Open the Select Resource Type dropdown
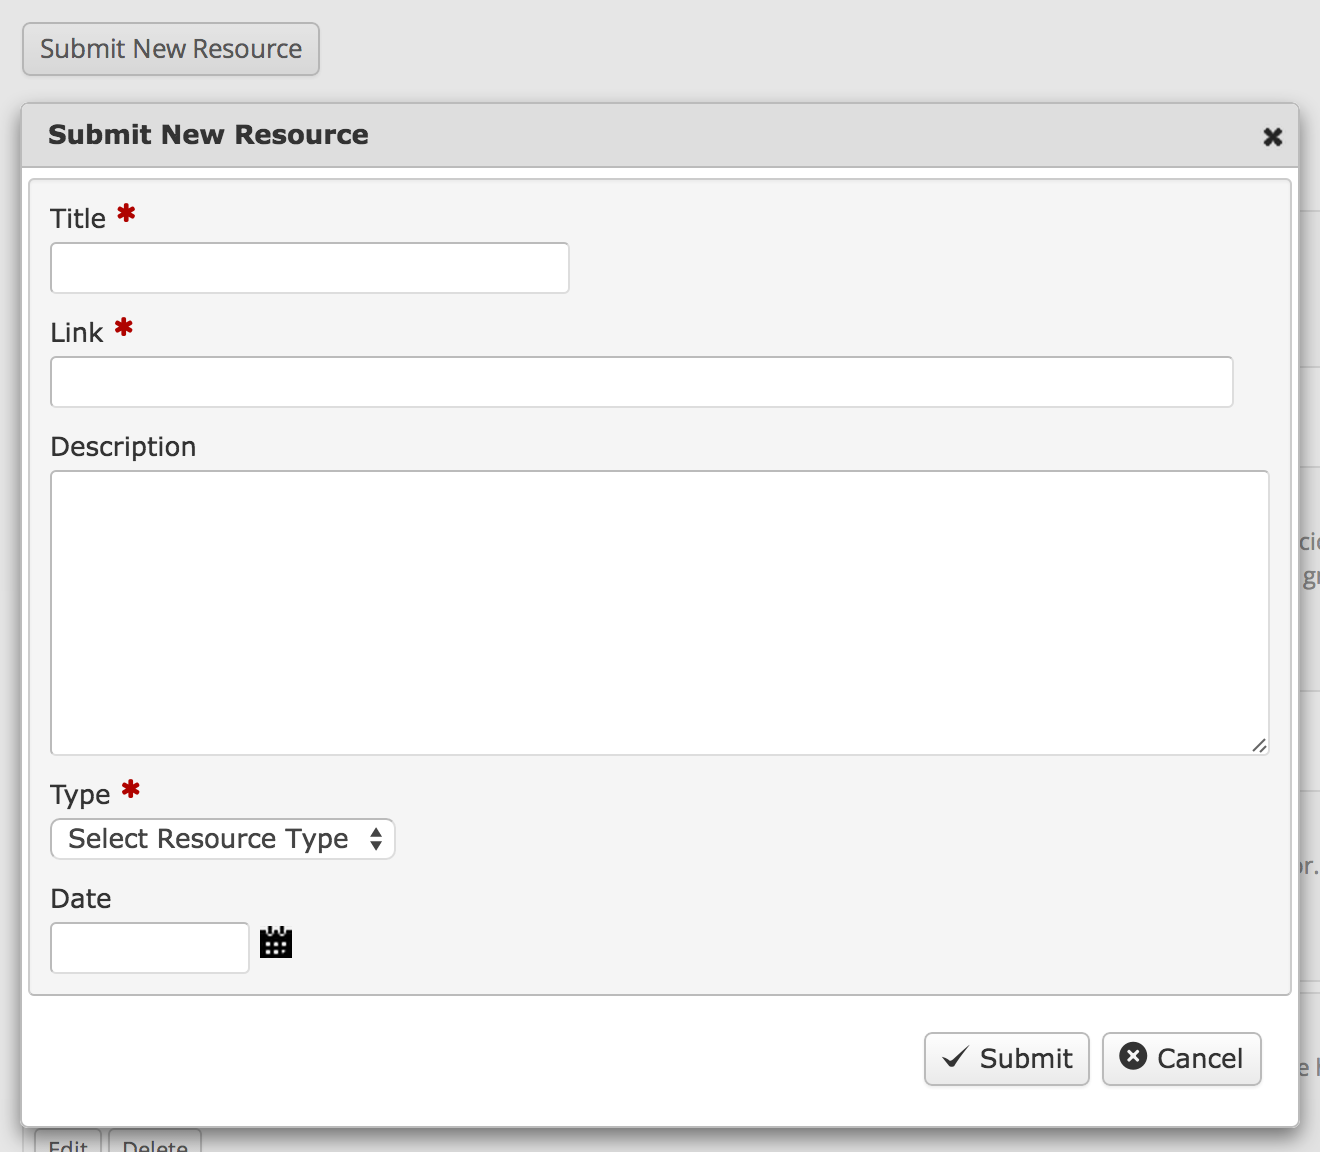Viewport: 1320px width, 1152px height. point(223,839)
